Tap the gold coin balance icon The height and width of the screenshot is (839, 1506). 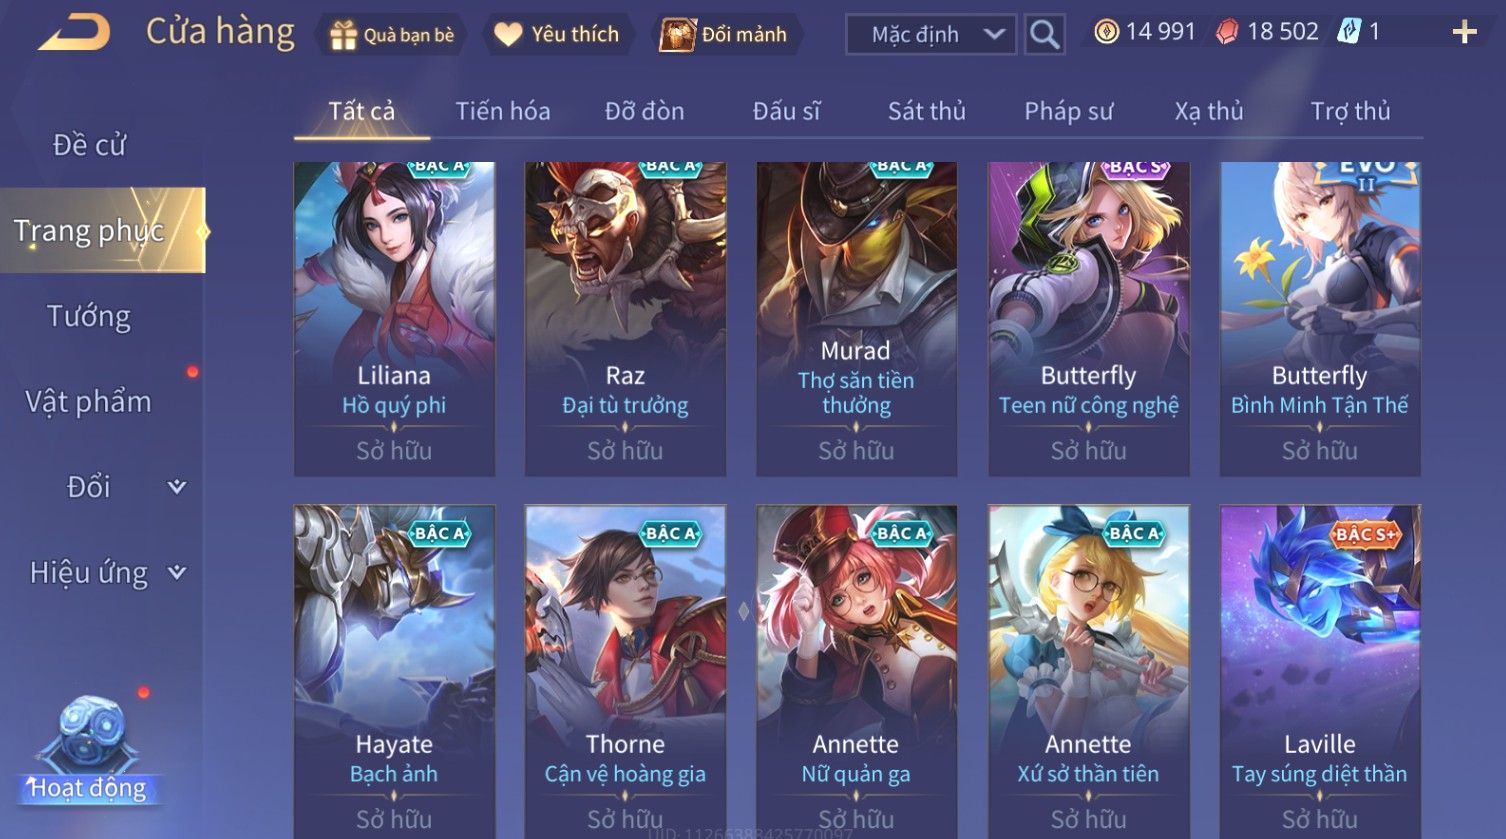pos(1106,32)
